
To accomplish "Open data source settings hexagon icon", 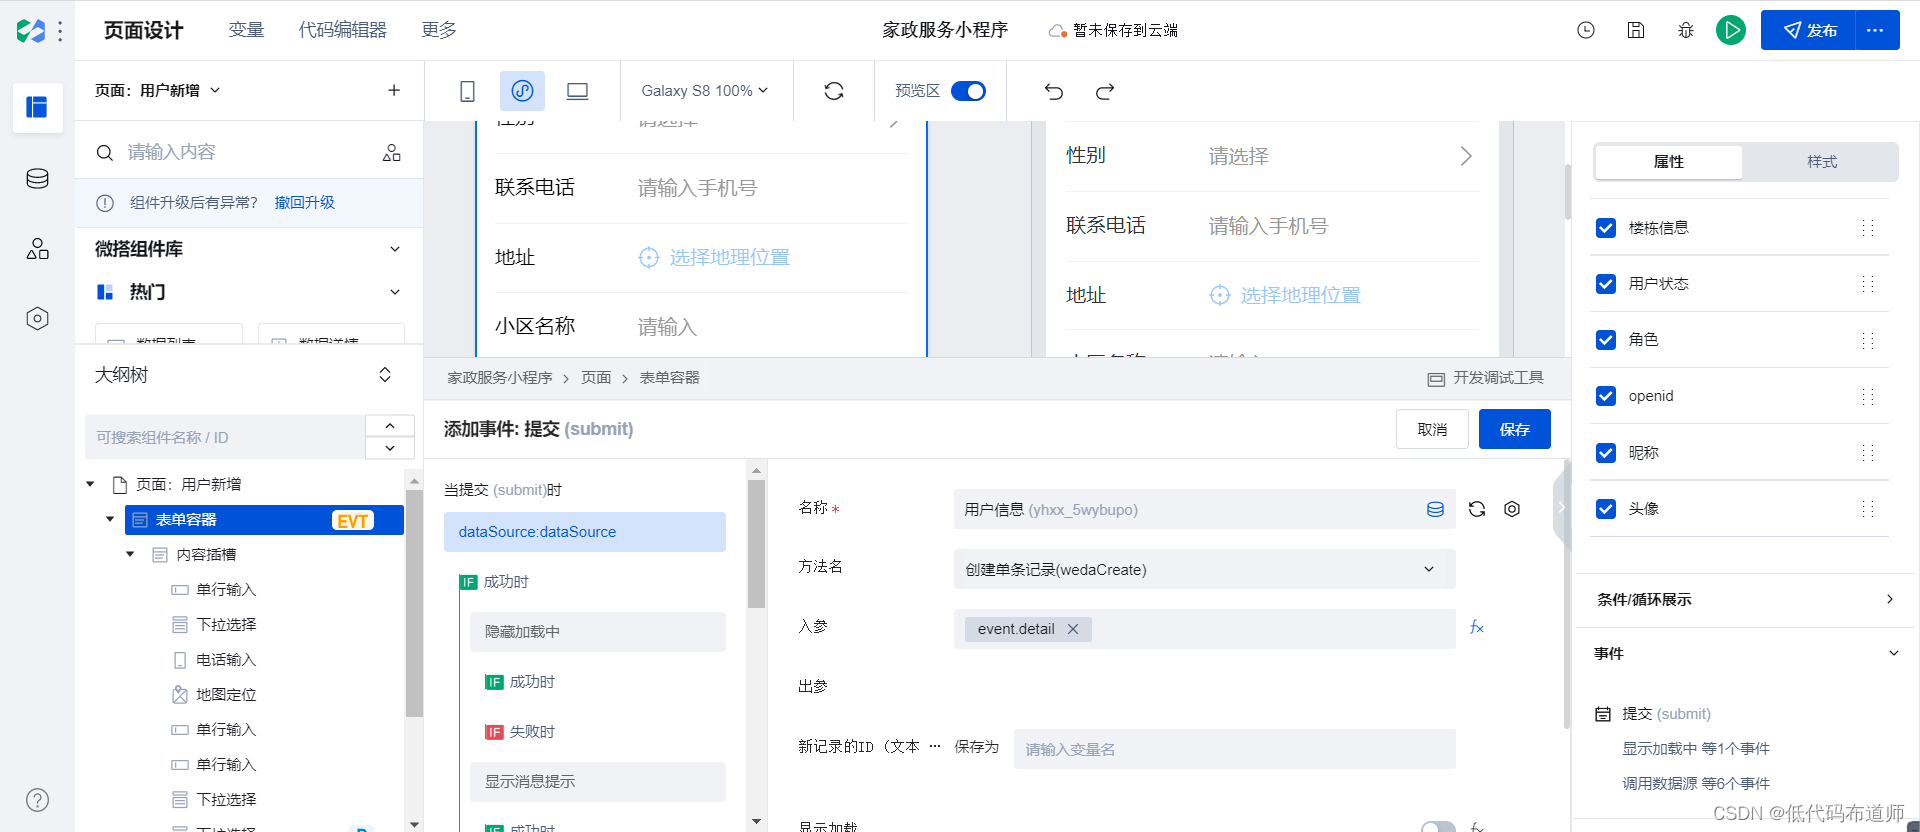I will 1512,509.
